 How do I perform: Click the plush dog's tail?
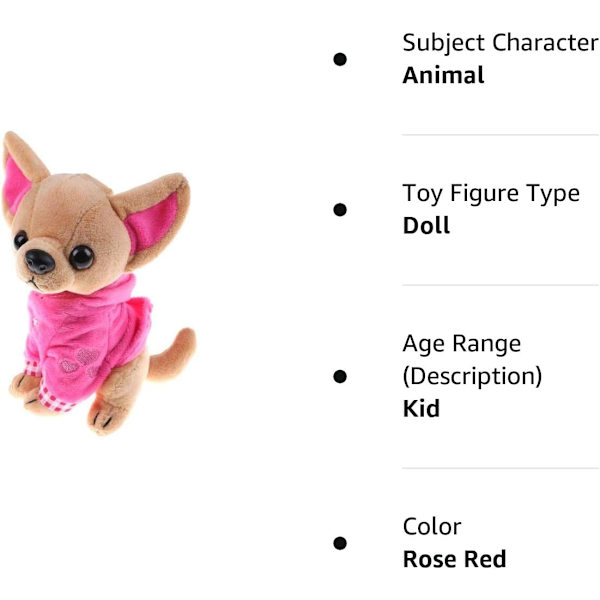click(x=172, y=354)
